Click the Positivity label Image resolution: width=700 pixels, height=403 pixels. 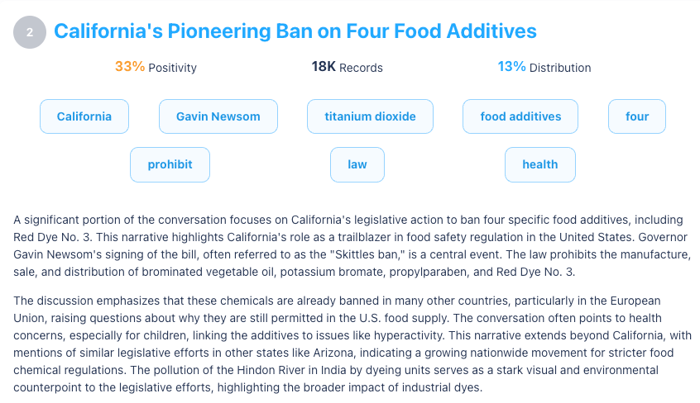[x=173, y=68]
